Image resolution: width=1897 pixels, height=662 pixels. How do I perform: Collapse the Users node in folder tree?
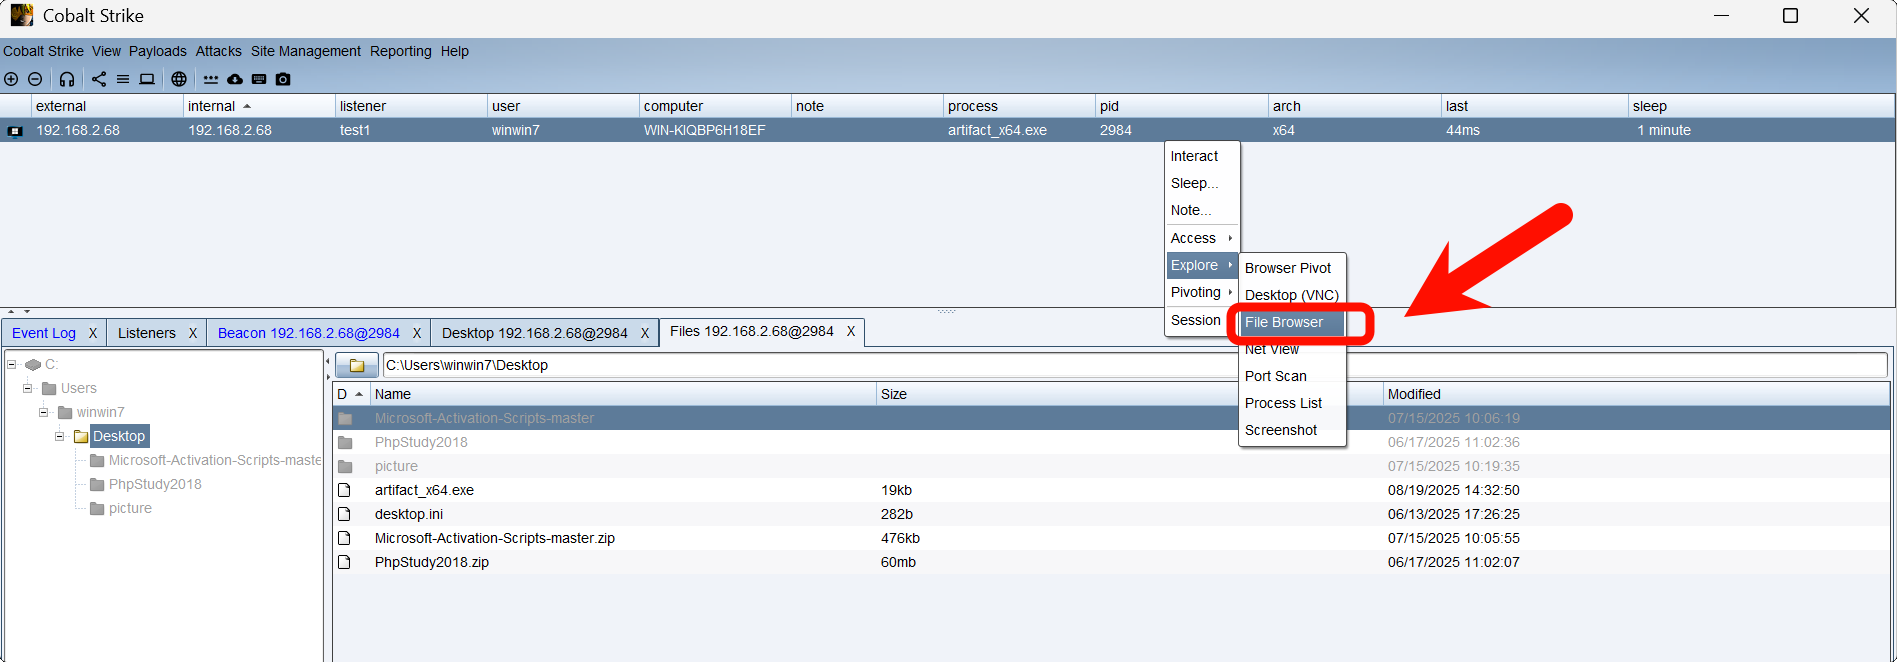click(28, 388)
